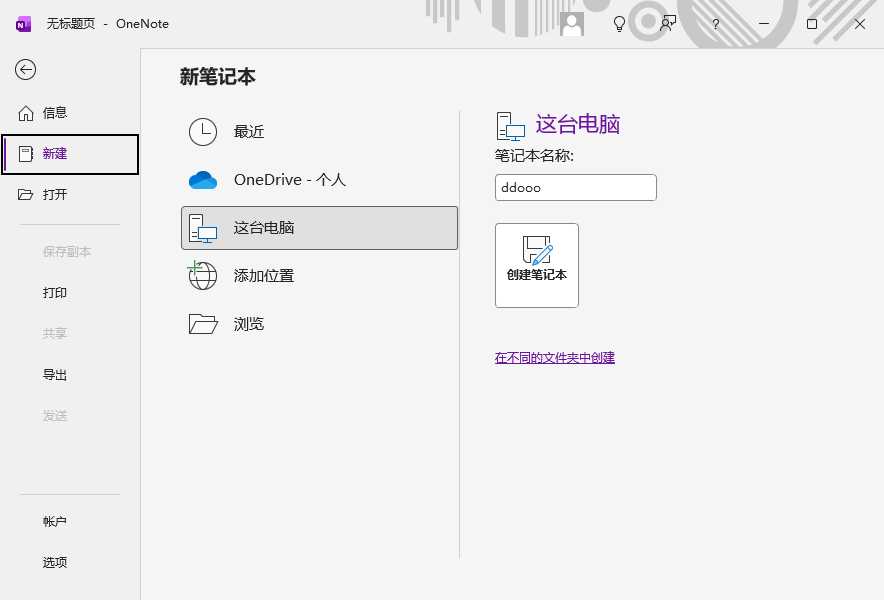Open the 信息 page
The width and height of the screenshot is (884, 600).
70,113
